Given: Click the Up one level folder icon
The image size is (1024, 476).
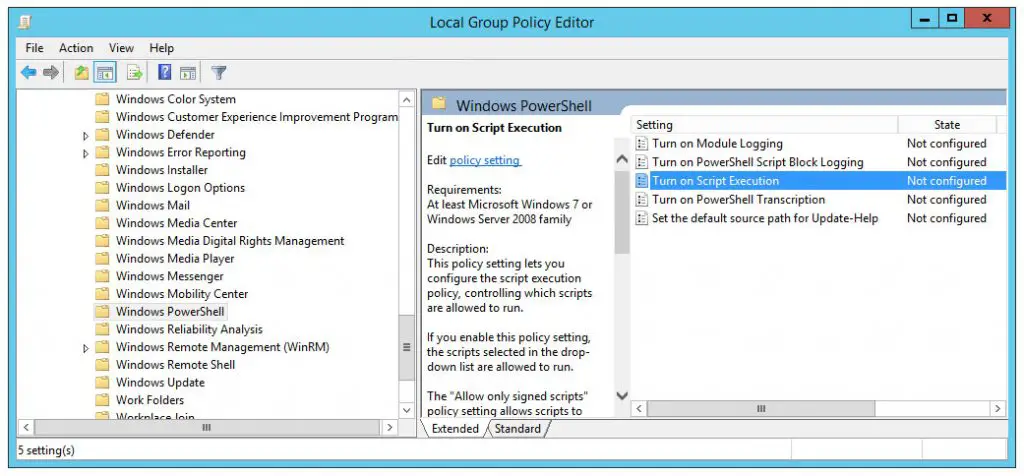Looking at the screenshot, I should pos(82,72).
